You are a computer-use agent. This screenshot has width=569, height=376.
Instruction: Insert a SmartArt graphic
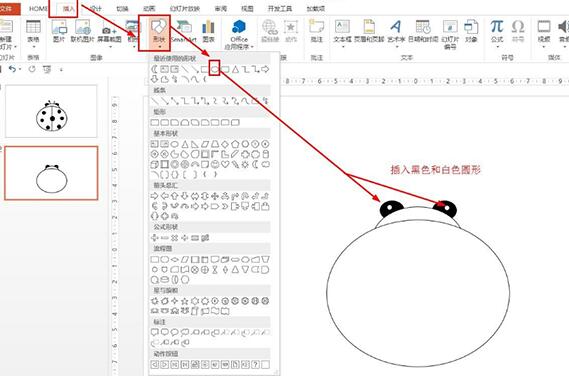184,31
